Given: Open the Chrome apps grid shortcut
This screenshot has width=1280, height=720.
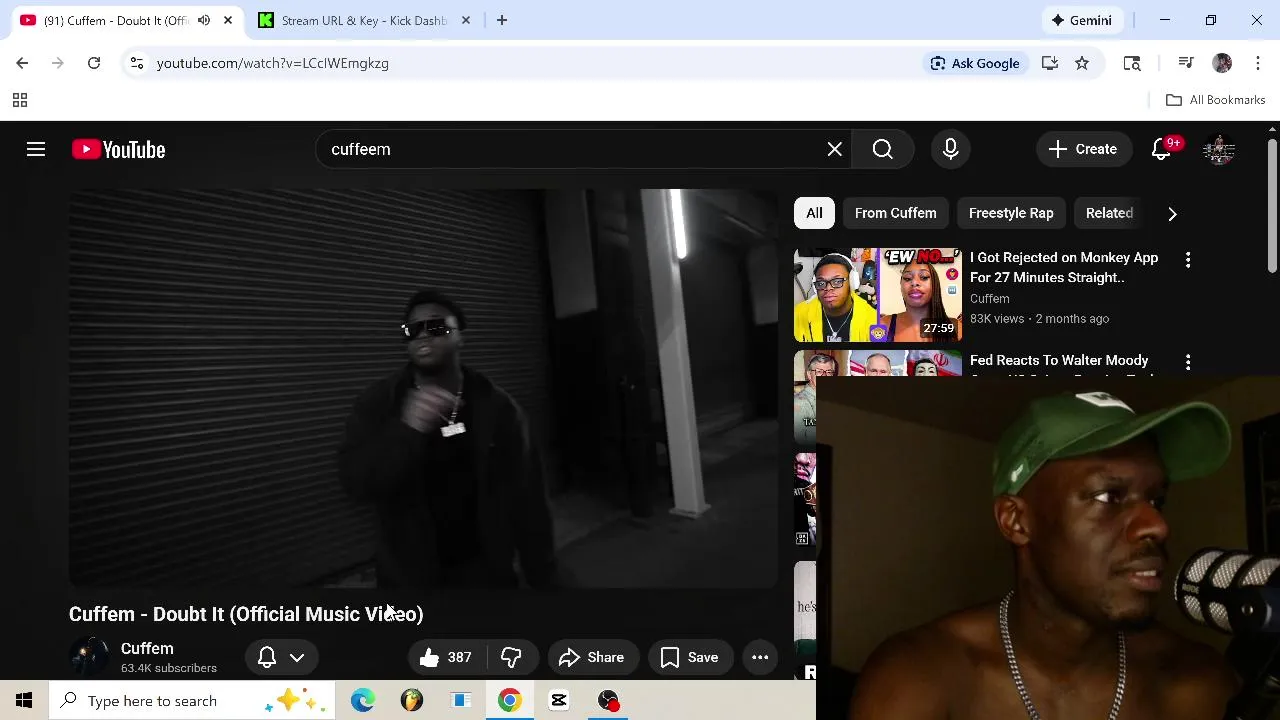Looking at the screenshot, I should 19,100.
